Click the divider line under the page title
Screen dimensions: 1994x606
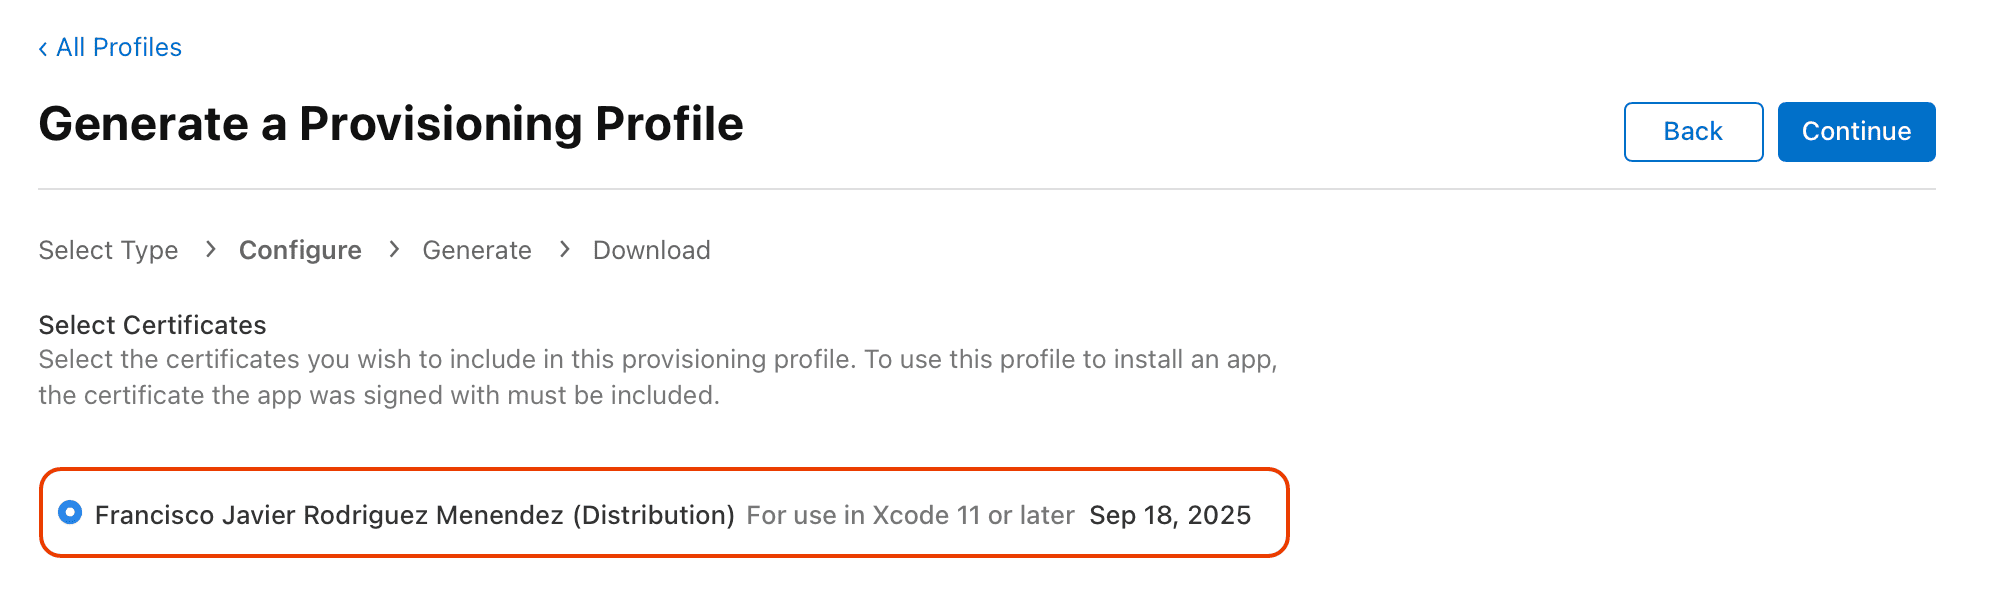[986, 189]
